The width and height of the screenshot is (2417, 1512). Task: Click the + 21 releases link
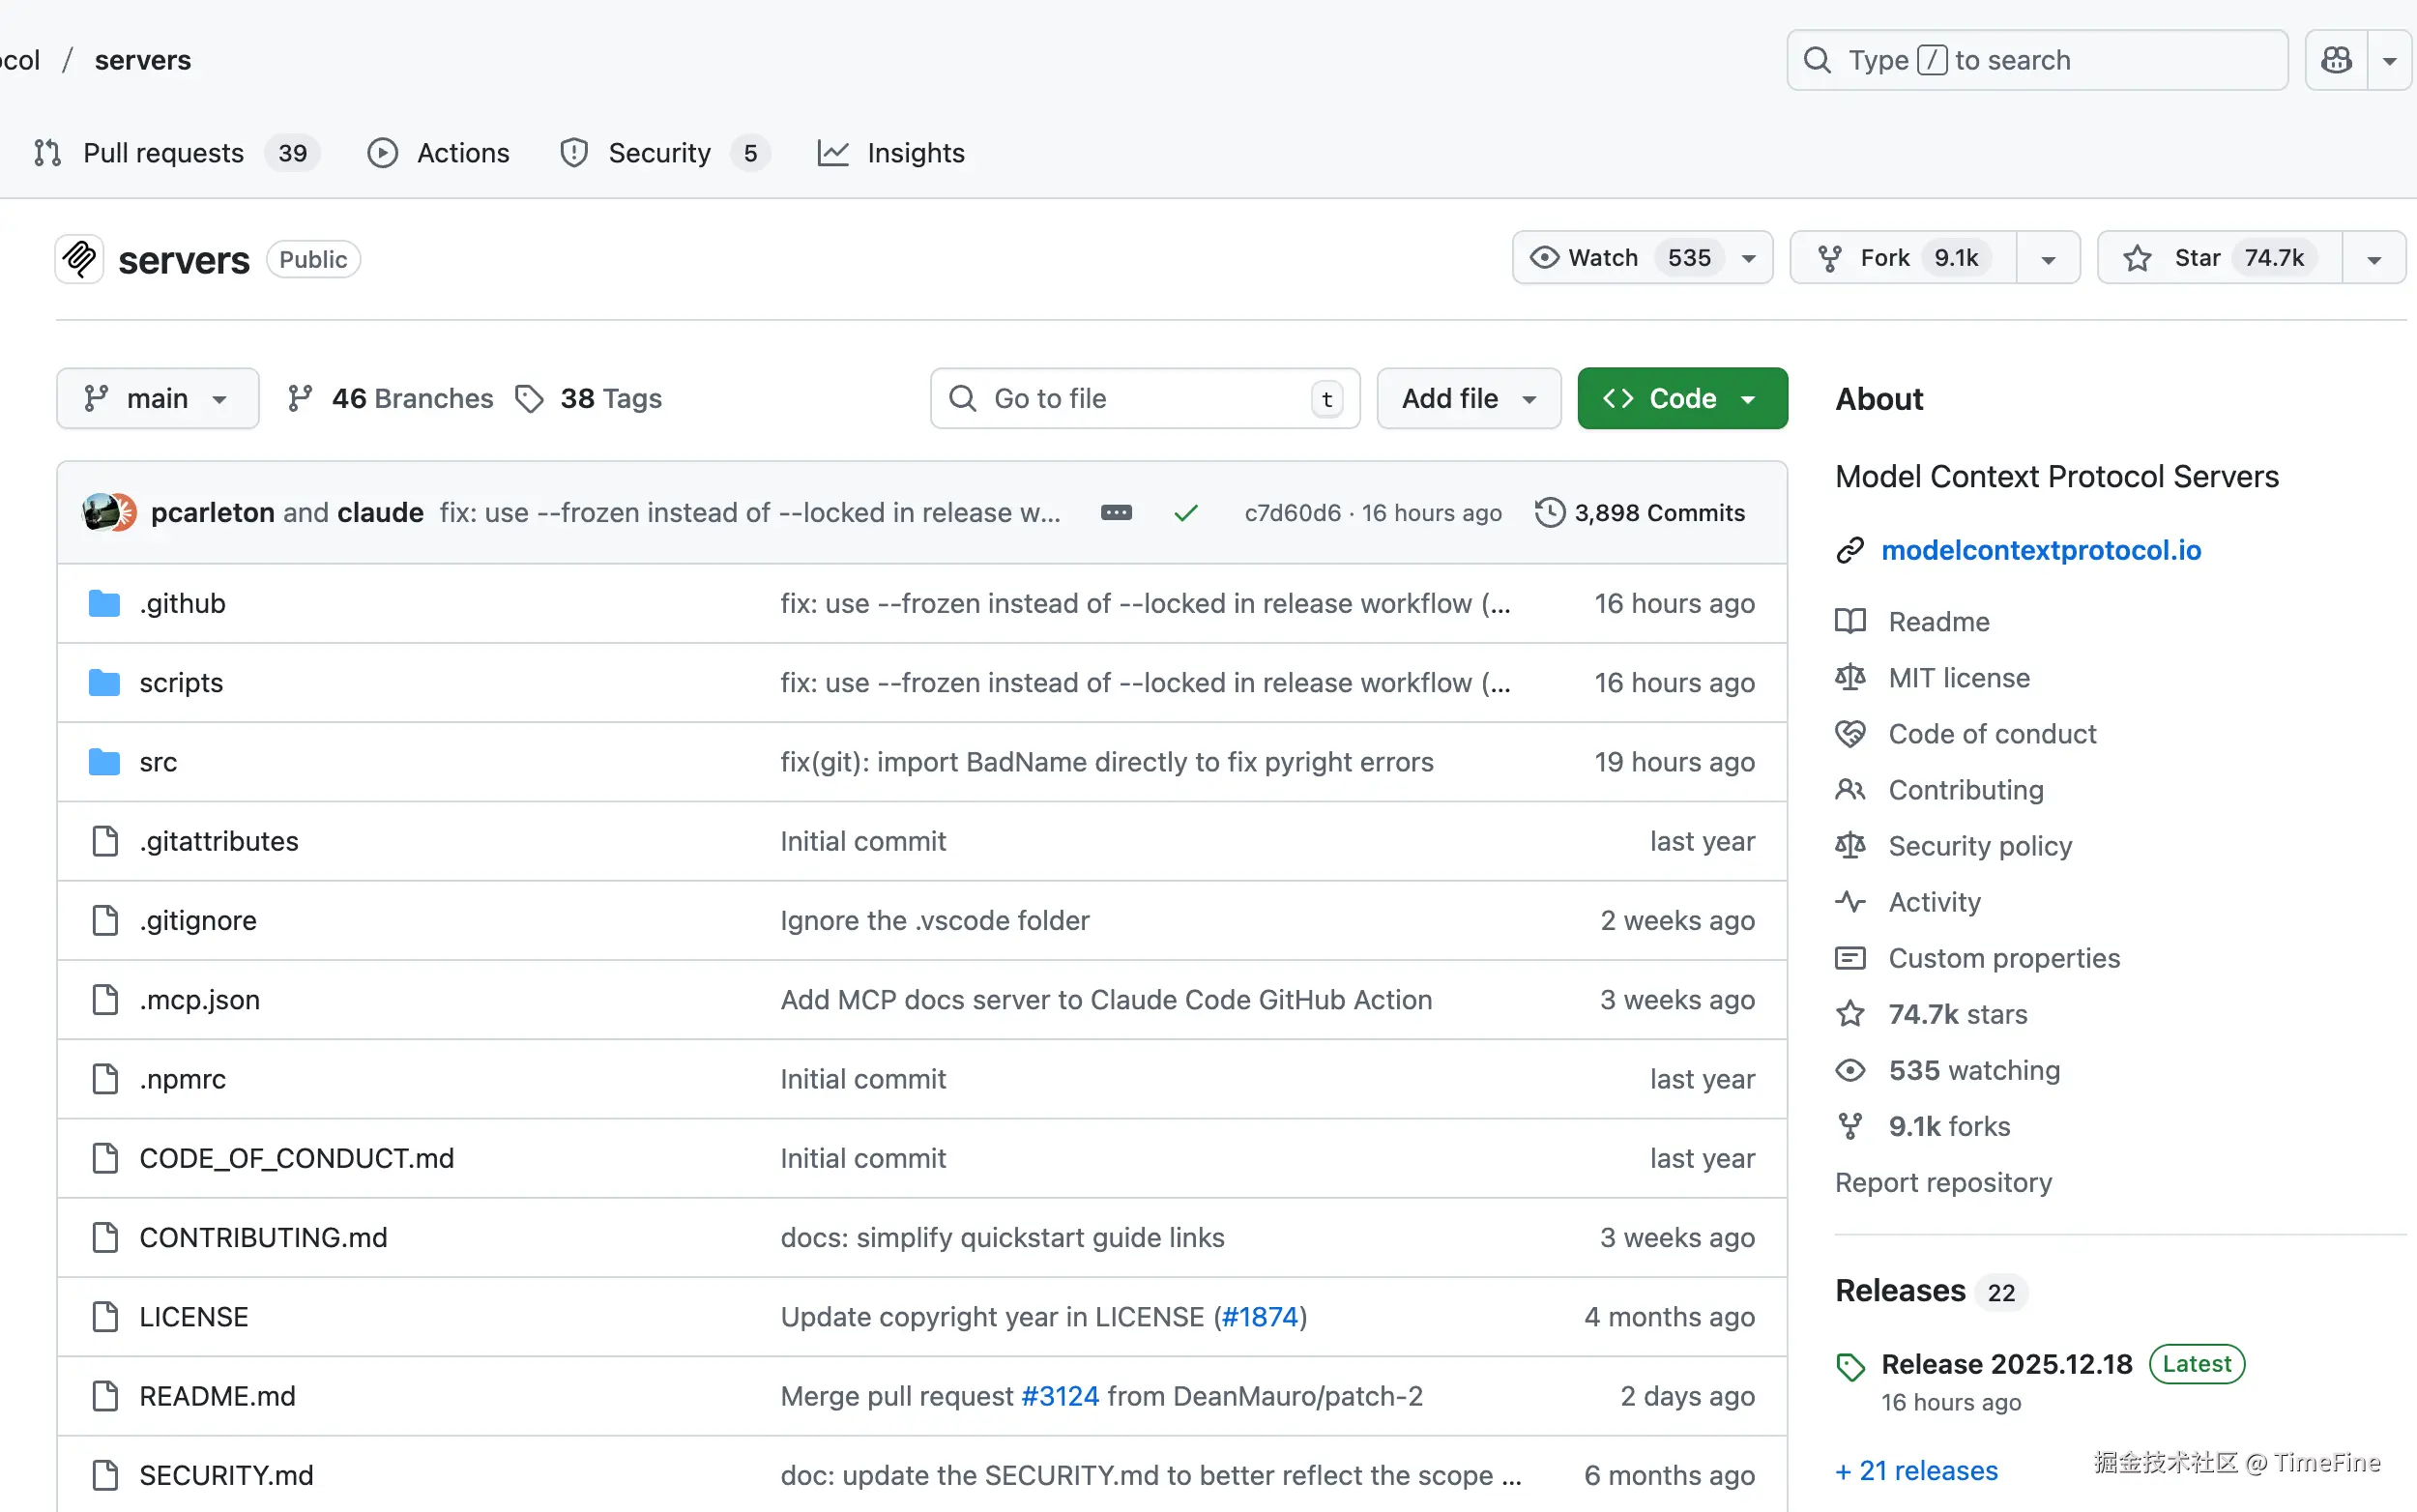pos(1916,1470)
